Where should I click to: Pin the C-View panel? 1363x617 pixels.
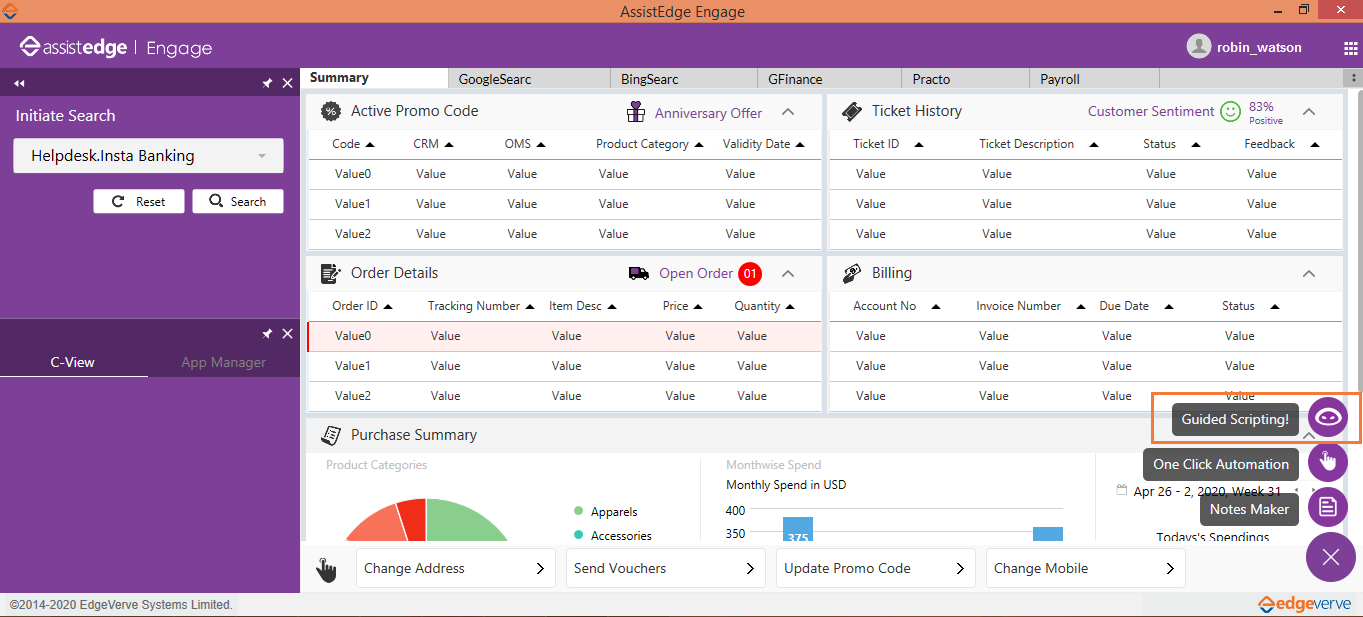click(267, 333)
